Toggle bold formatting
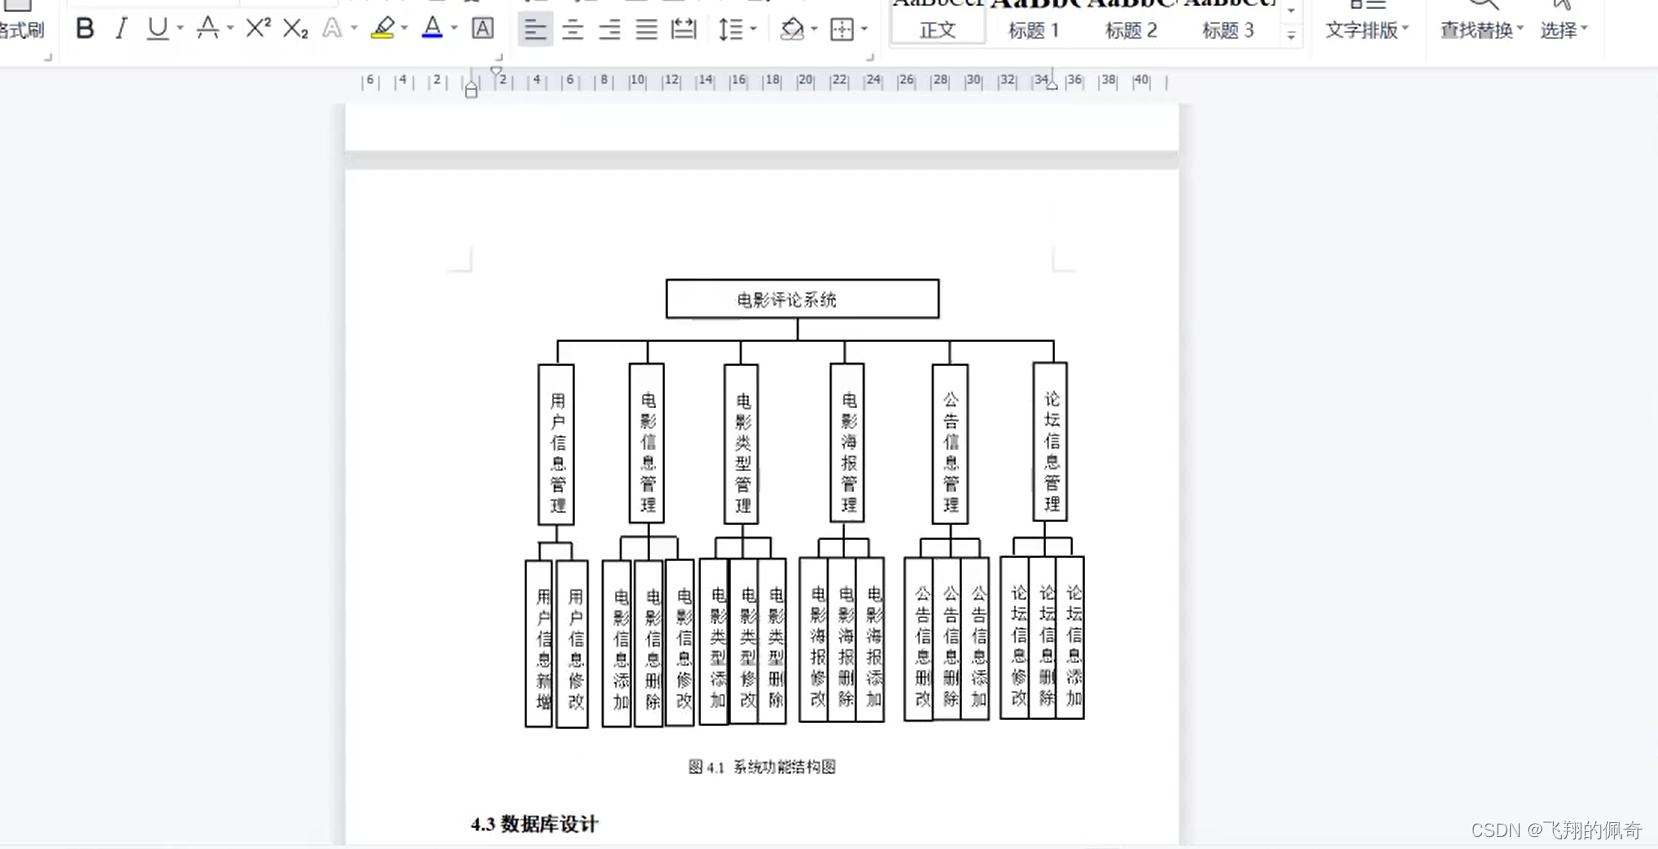 click(x=85, y=29)
